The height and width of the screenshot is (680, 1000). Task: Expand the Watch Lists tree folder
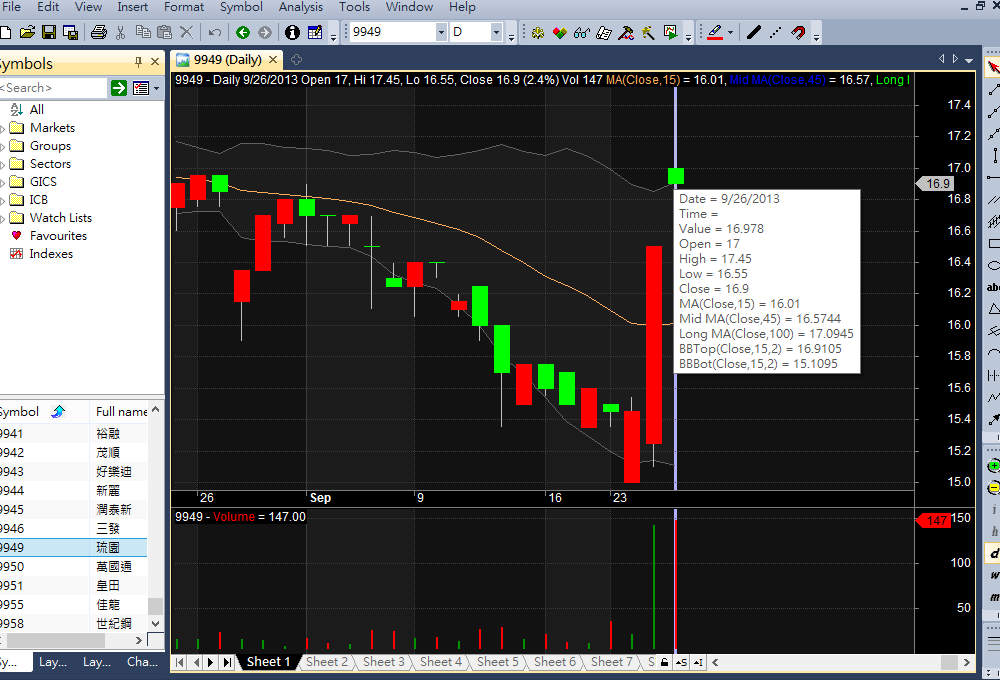coord(3,219)
